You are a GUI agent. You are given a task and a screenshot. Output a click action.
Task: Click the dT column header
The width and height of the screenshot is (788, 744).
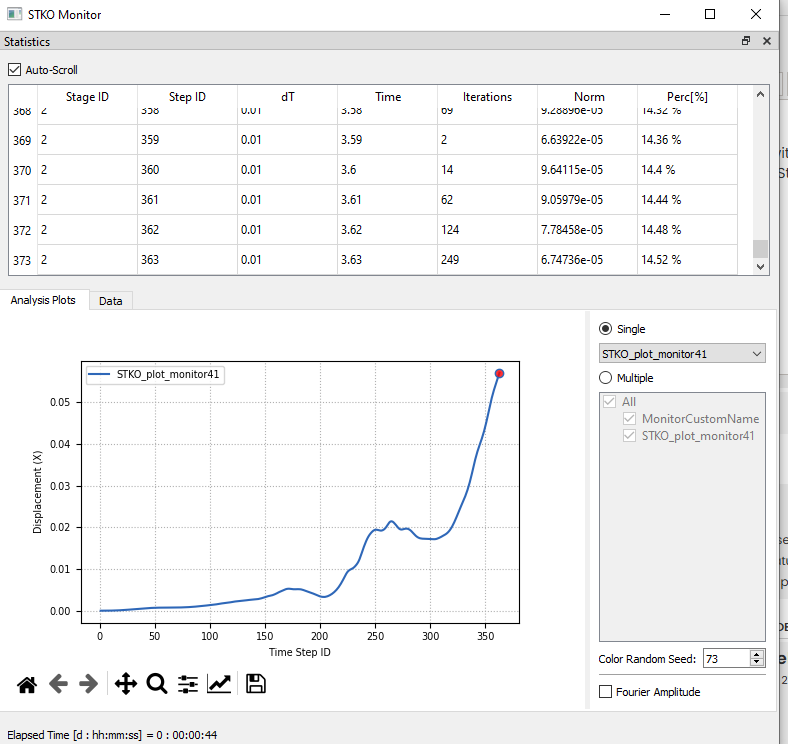(x=287, y=97)
